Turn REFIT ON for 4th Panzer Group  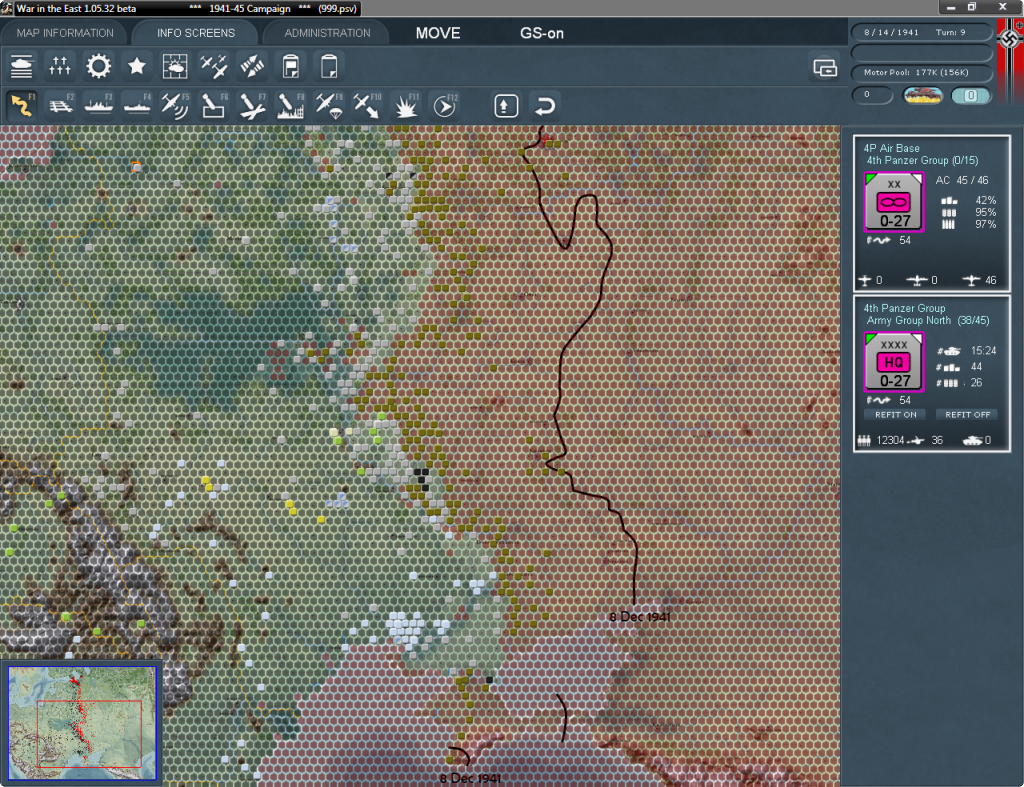pos(895,415)
